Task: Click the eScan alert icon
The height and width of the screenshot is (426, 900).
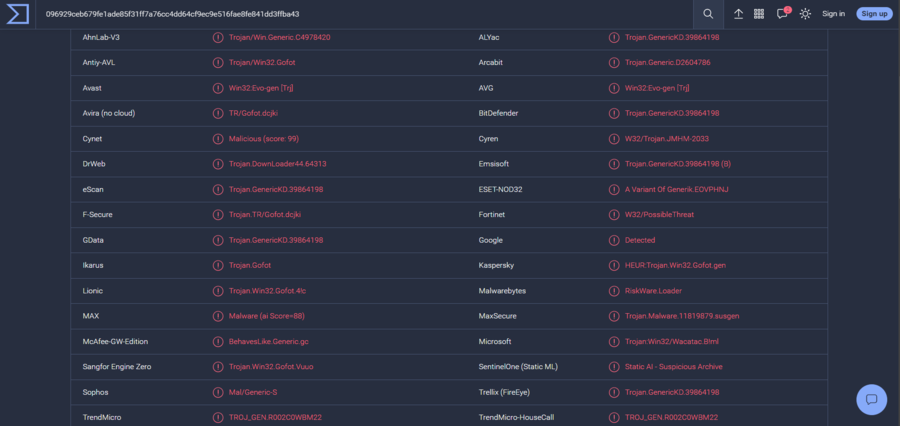Action: coord(218,189)
